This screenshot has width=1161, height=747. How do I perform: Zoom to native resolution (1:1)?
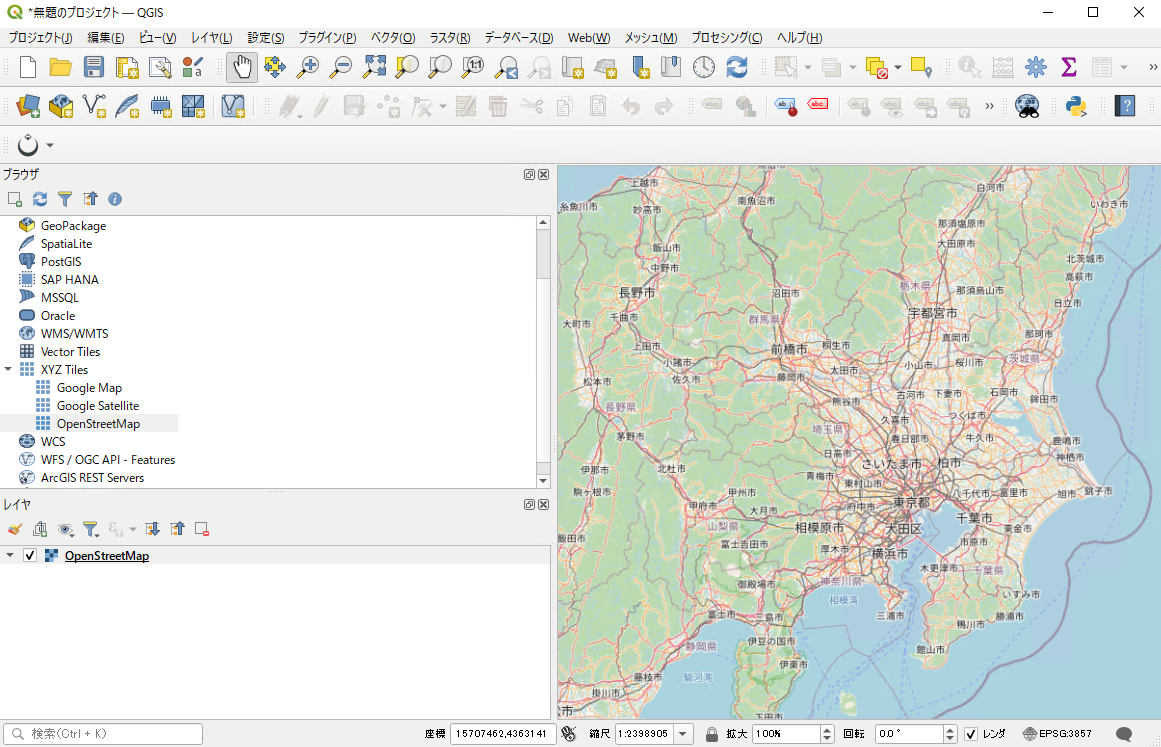click(x=473, y=67)
